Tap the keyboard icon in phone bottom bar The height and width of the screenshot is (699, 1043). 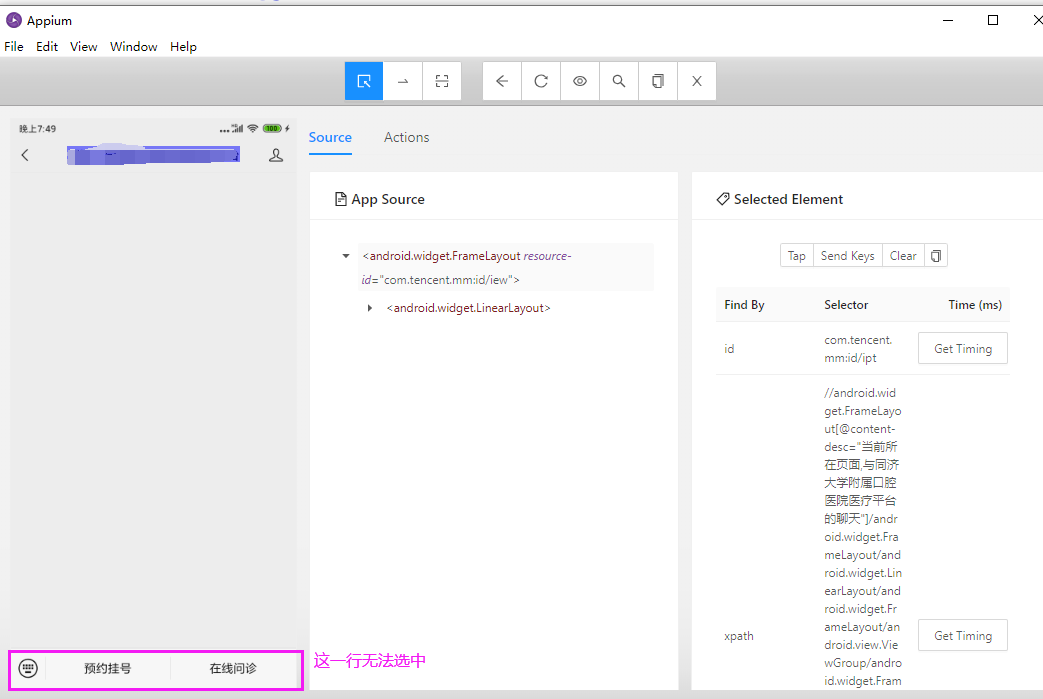tap(28, 668)
